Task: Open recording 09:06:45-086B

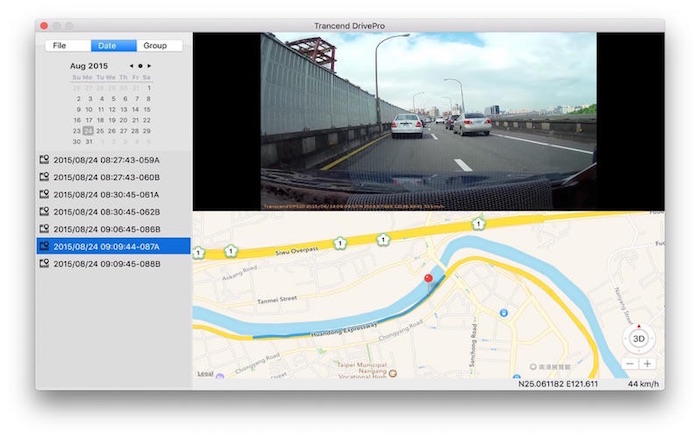Action: point(114,229)
